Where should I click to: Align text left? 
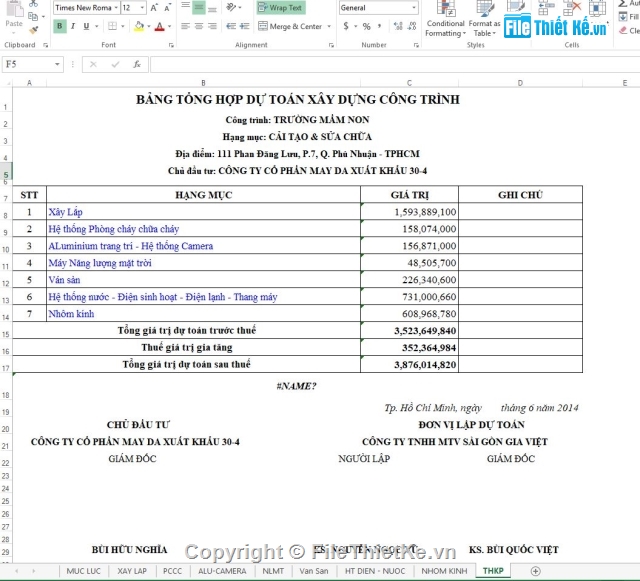[x=185, y=26]
